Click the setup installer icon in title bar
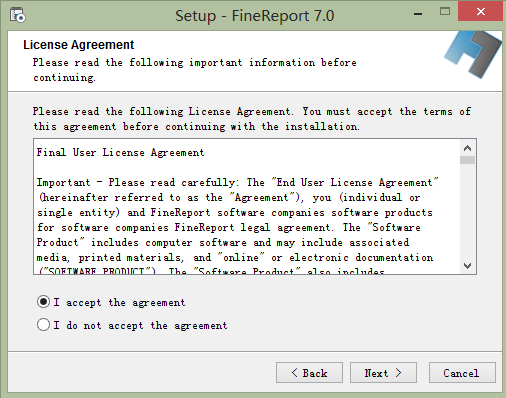Image resolution: width=506 pixels, height=398 pixels. coord(17,15)
